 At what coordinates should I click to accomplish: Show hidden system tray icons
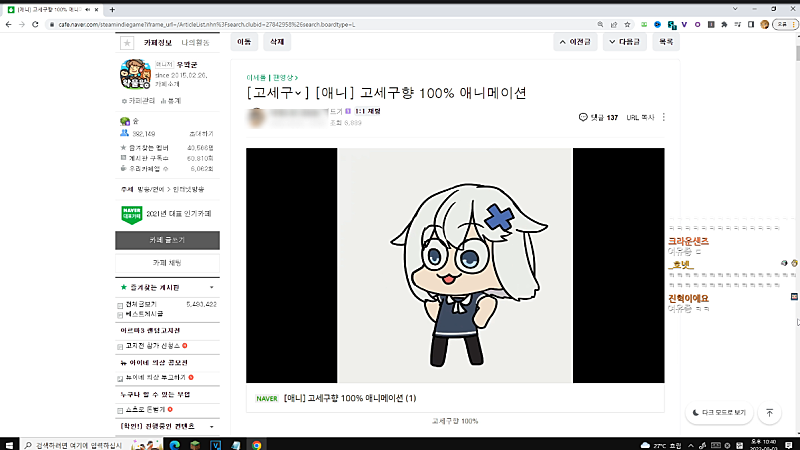pos(691,445)
